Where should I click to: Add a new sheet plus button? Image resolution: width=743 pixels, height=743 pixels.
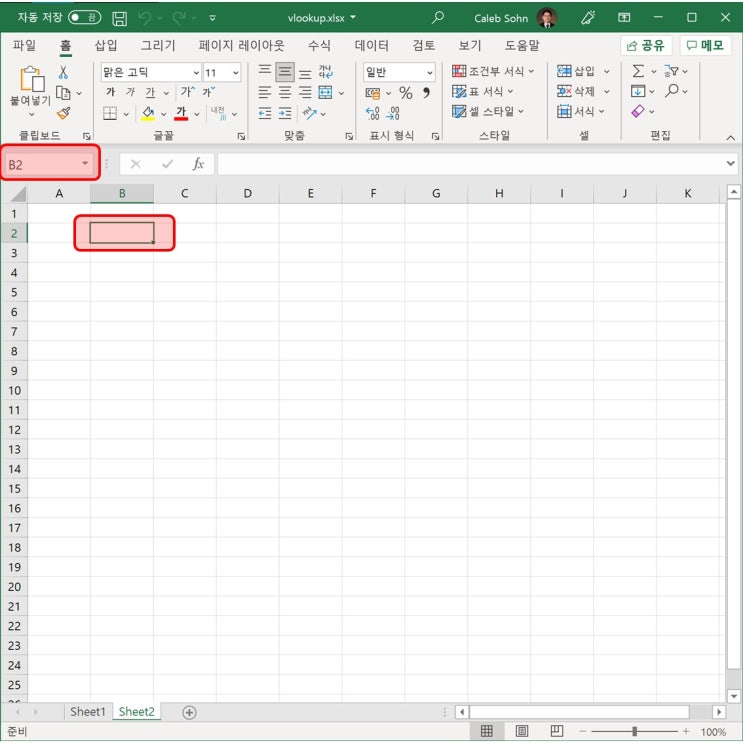pos(190,712)
